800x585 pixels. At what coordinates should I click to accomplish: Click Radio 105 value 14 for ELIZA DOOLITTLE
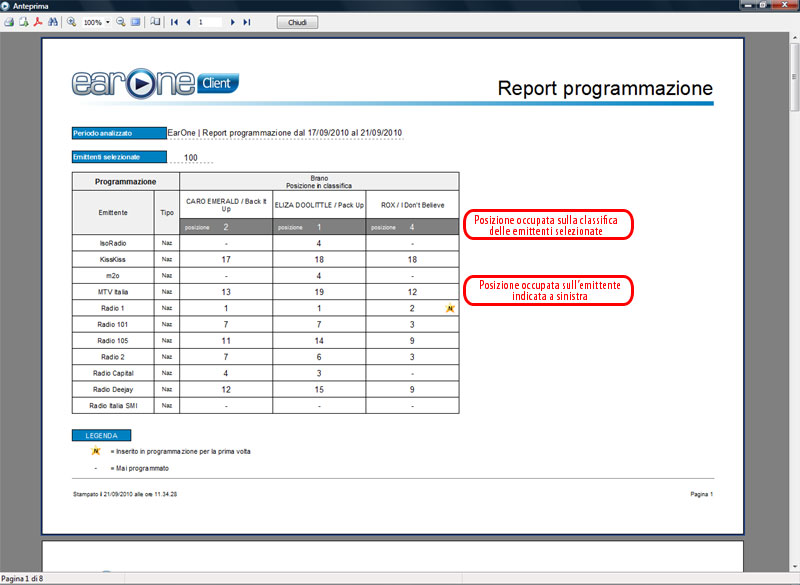[x=319, y=341]
